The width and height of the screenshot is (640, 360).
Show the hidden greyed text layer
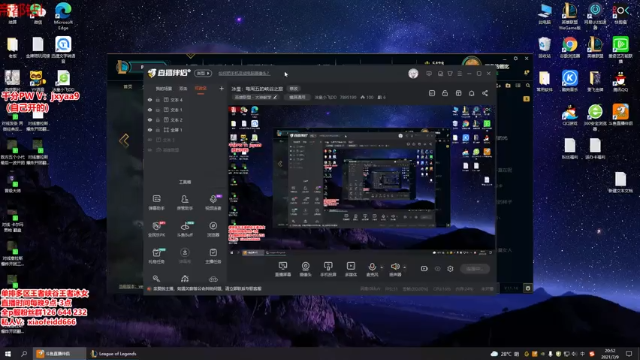150,140
